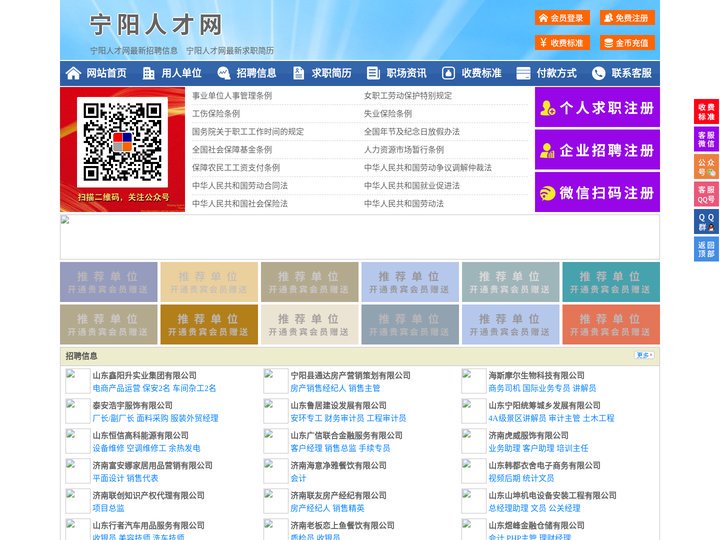
Task: Open 山东恒信高科能源有限公司 company link
Action: click(x=141, y=435)
